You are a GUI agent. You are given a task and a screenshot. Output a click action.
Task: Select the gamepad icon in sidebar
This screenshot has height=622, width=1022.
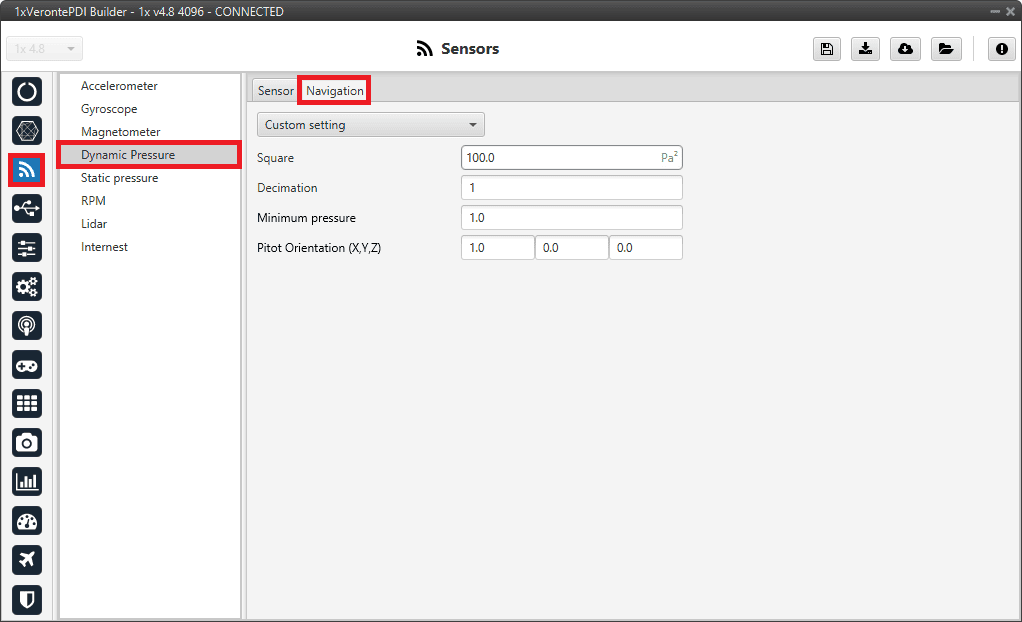(x=27, y=364)
